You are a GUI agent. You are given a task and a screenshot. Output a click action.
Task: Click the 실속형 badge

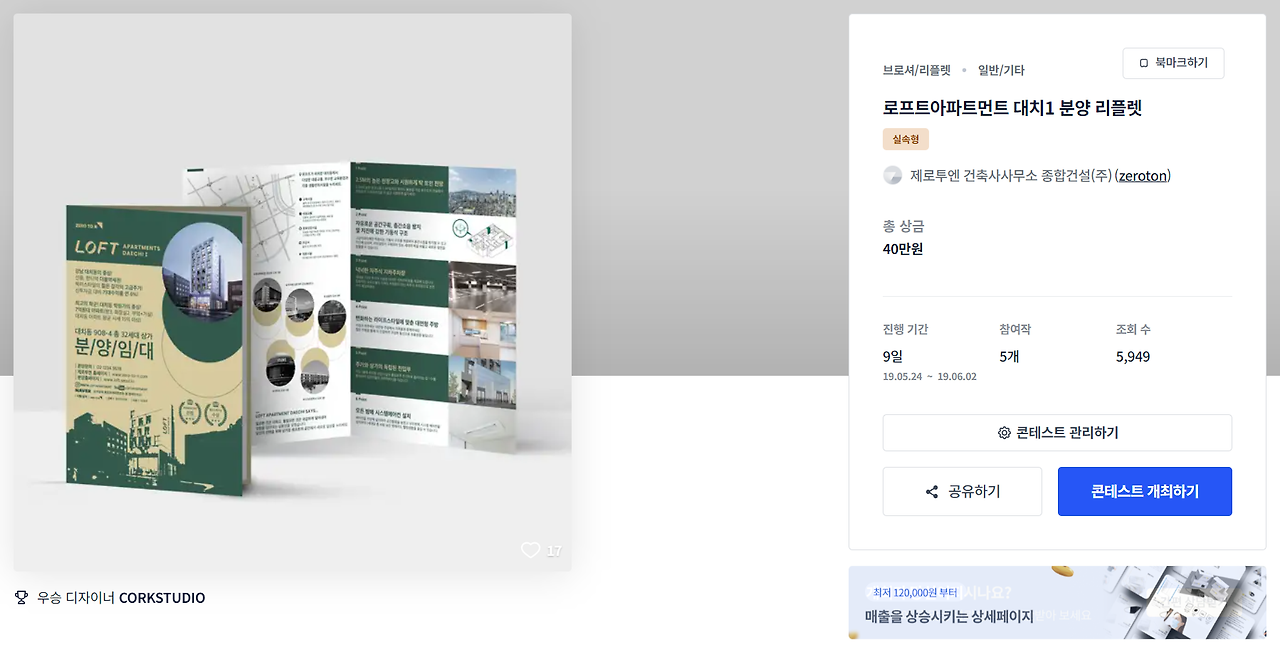(906, 140)
